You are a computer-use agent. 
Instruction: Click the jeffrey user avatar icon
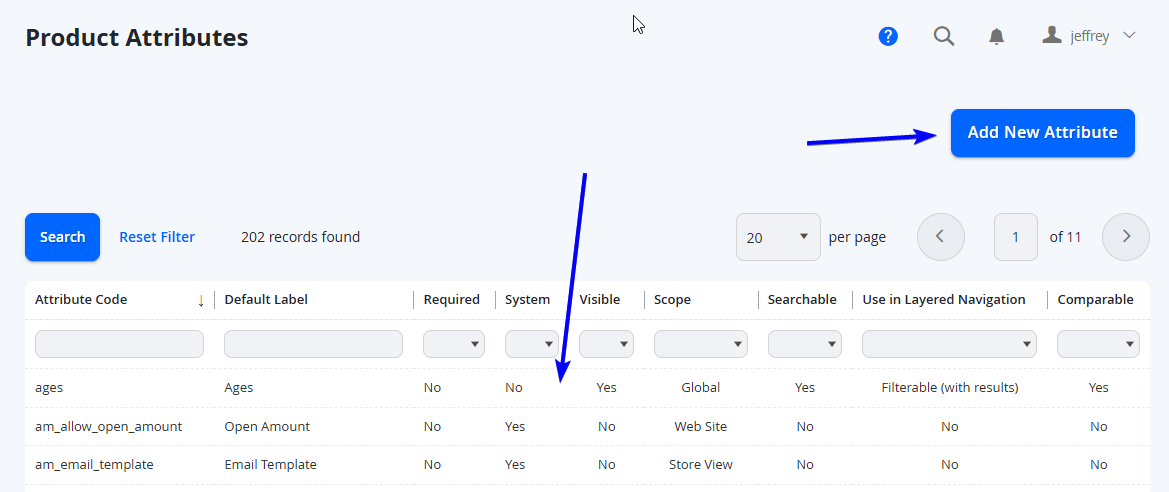pos(1052,34)
